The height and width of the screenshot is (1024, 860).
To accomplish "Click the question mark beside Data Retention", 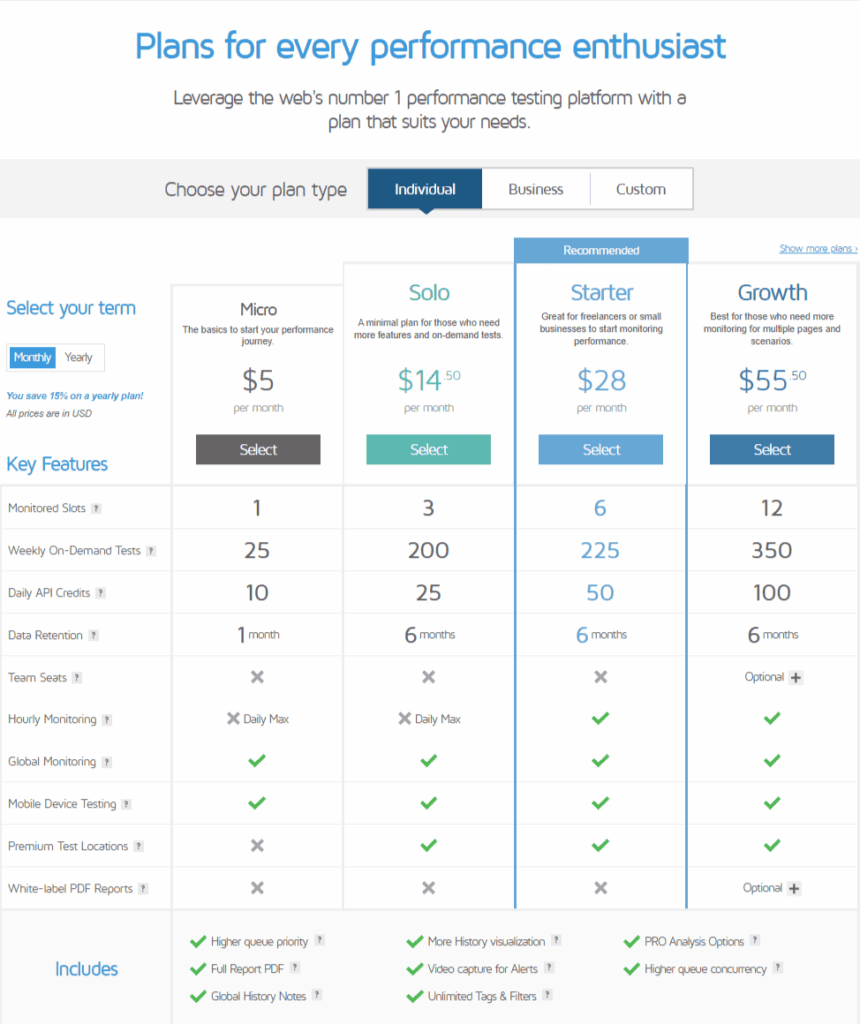I will click(95, 635).
